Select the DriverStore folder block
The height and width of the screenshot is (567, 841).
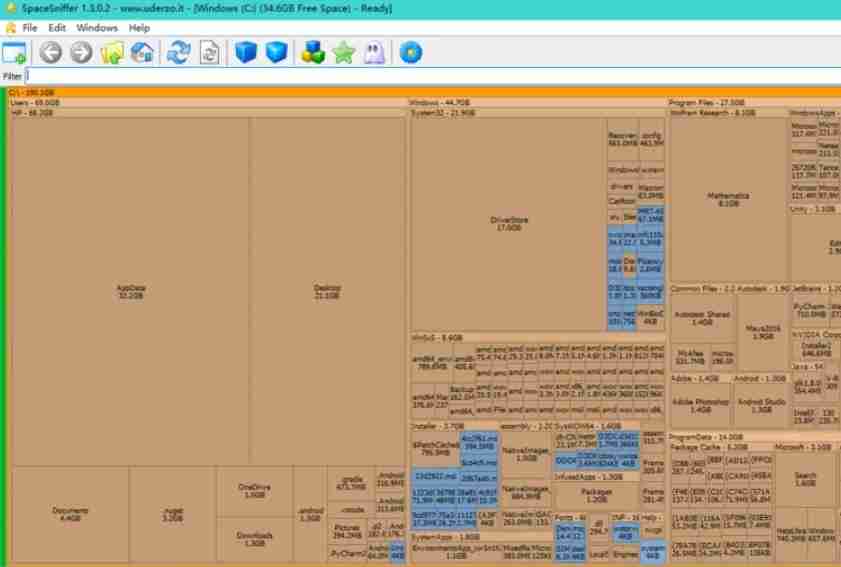coord(509,224)
